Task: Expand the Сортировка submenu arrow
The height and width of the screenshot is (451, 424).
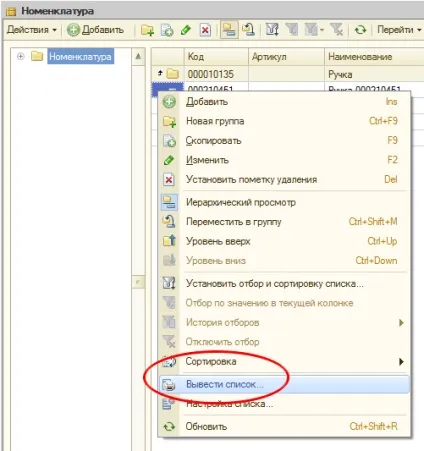Action: 401,361
